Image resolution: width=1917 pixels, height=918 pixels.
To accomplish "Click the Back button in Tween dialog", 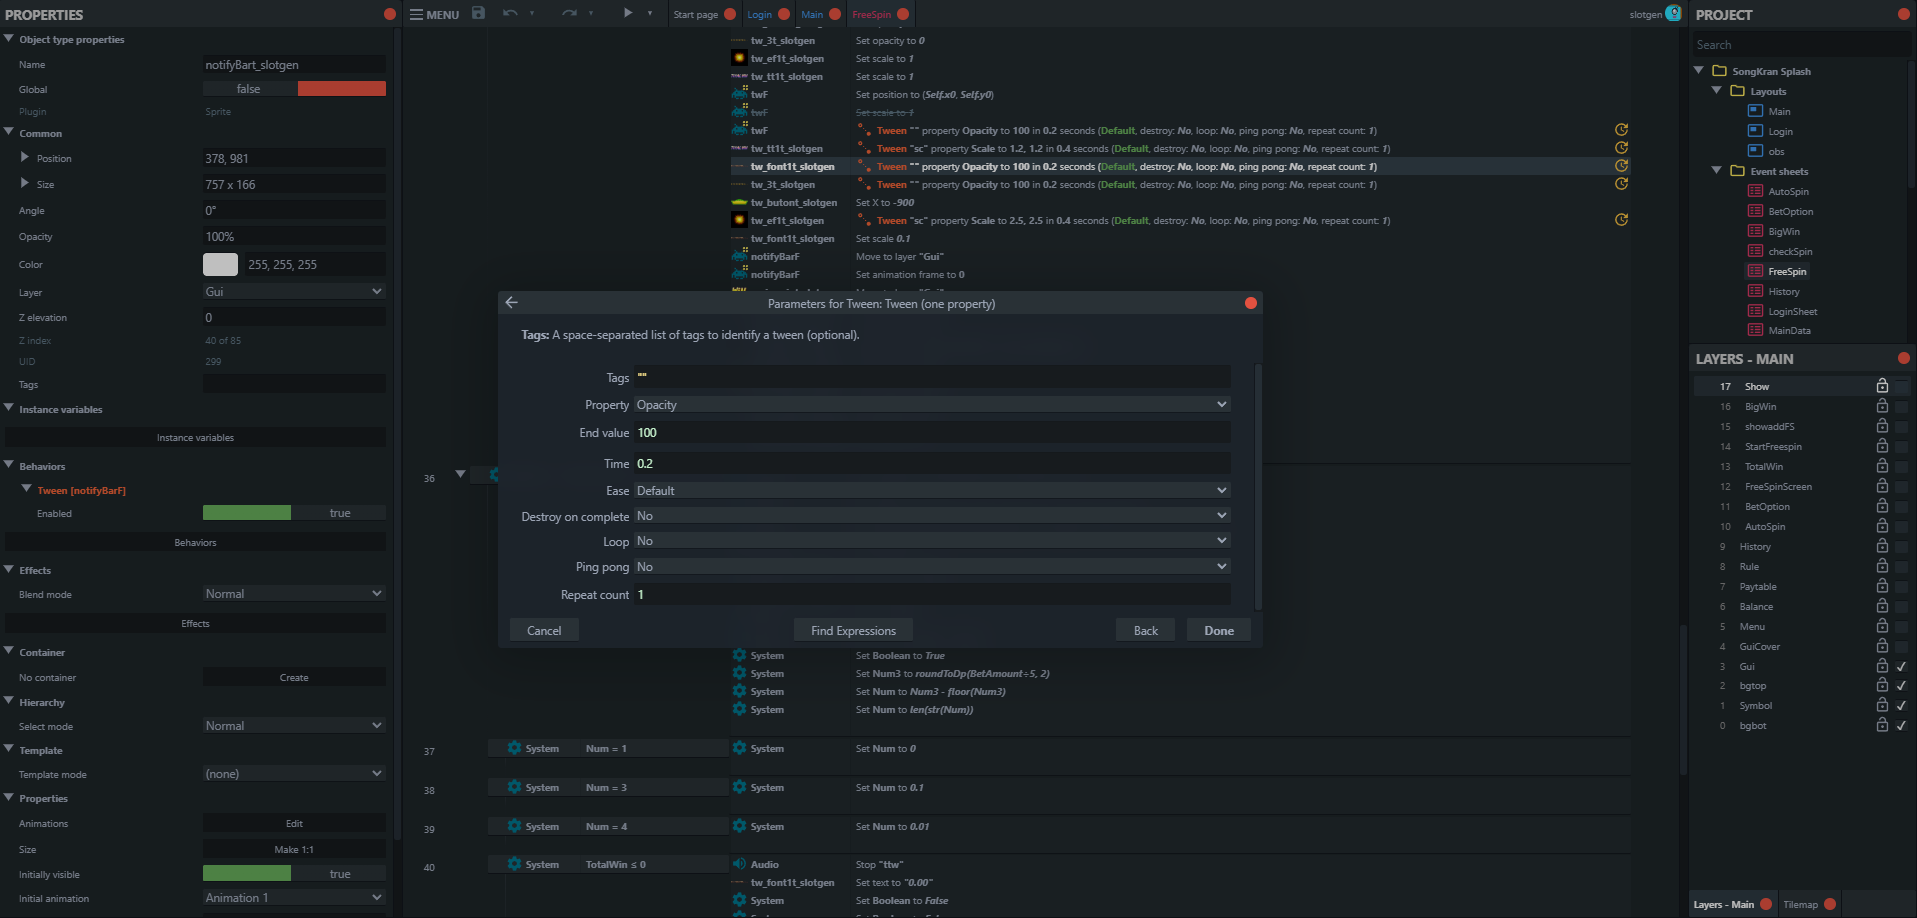I will tap(1146, 630).
